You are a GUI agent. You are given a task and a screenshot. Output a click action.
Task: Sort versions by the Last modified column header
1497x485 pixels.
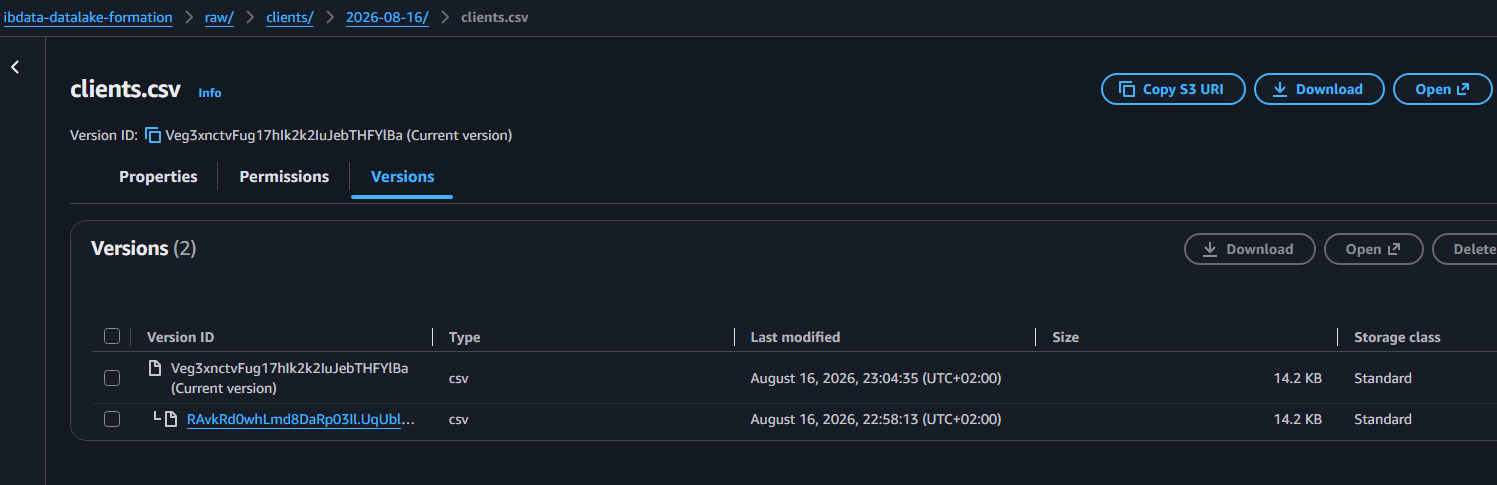[795, 337]
